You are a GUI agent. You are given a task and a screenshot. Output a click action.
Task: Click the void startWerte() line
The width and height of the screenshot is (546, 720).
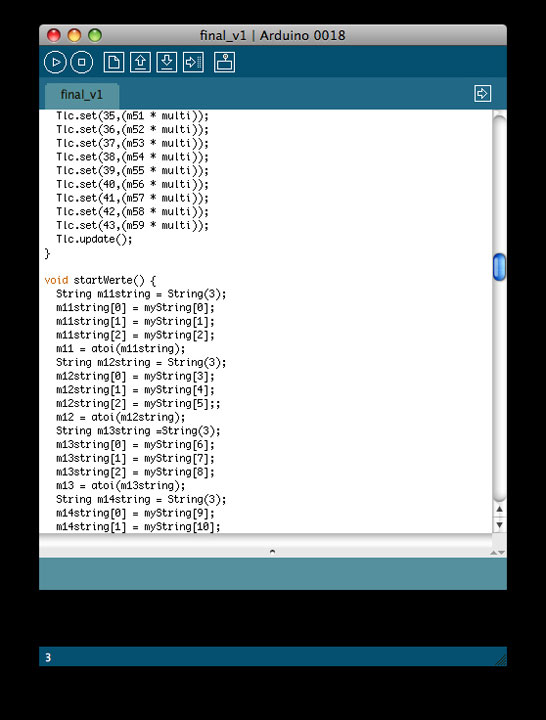pyautogui.click(x=100, y=280)
